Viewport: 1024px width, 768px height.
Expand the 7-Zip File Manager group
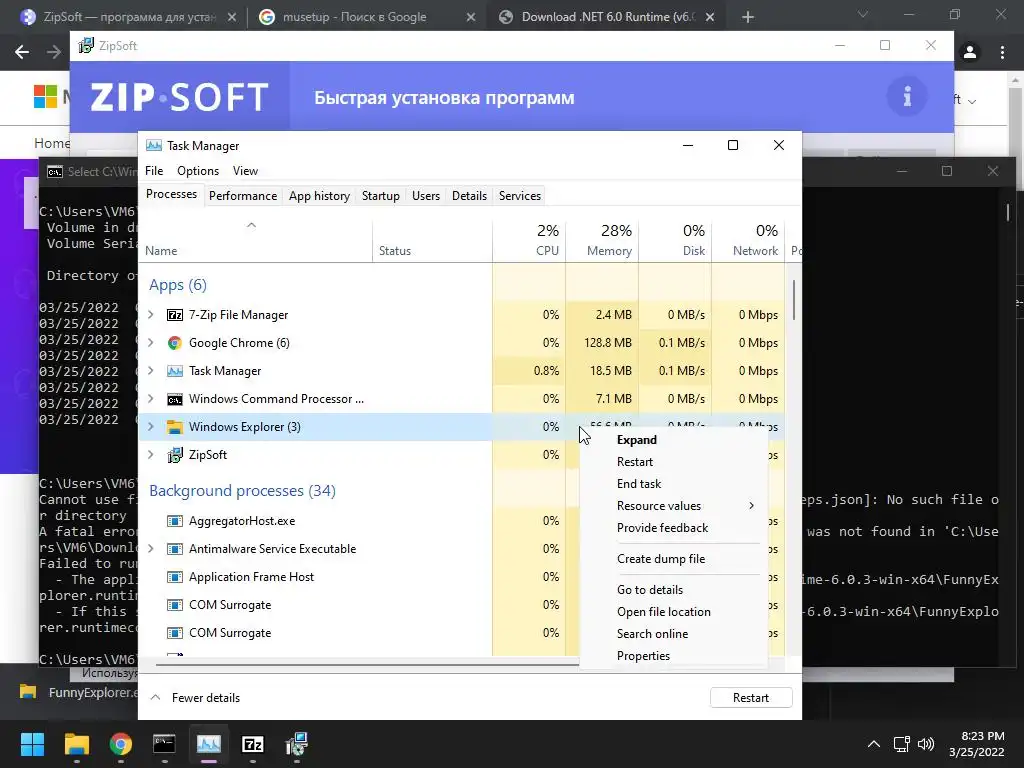tap(151, 315)
